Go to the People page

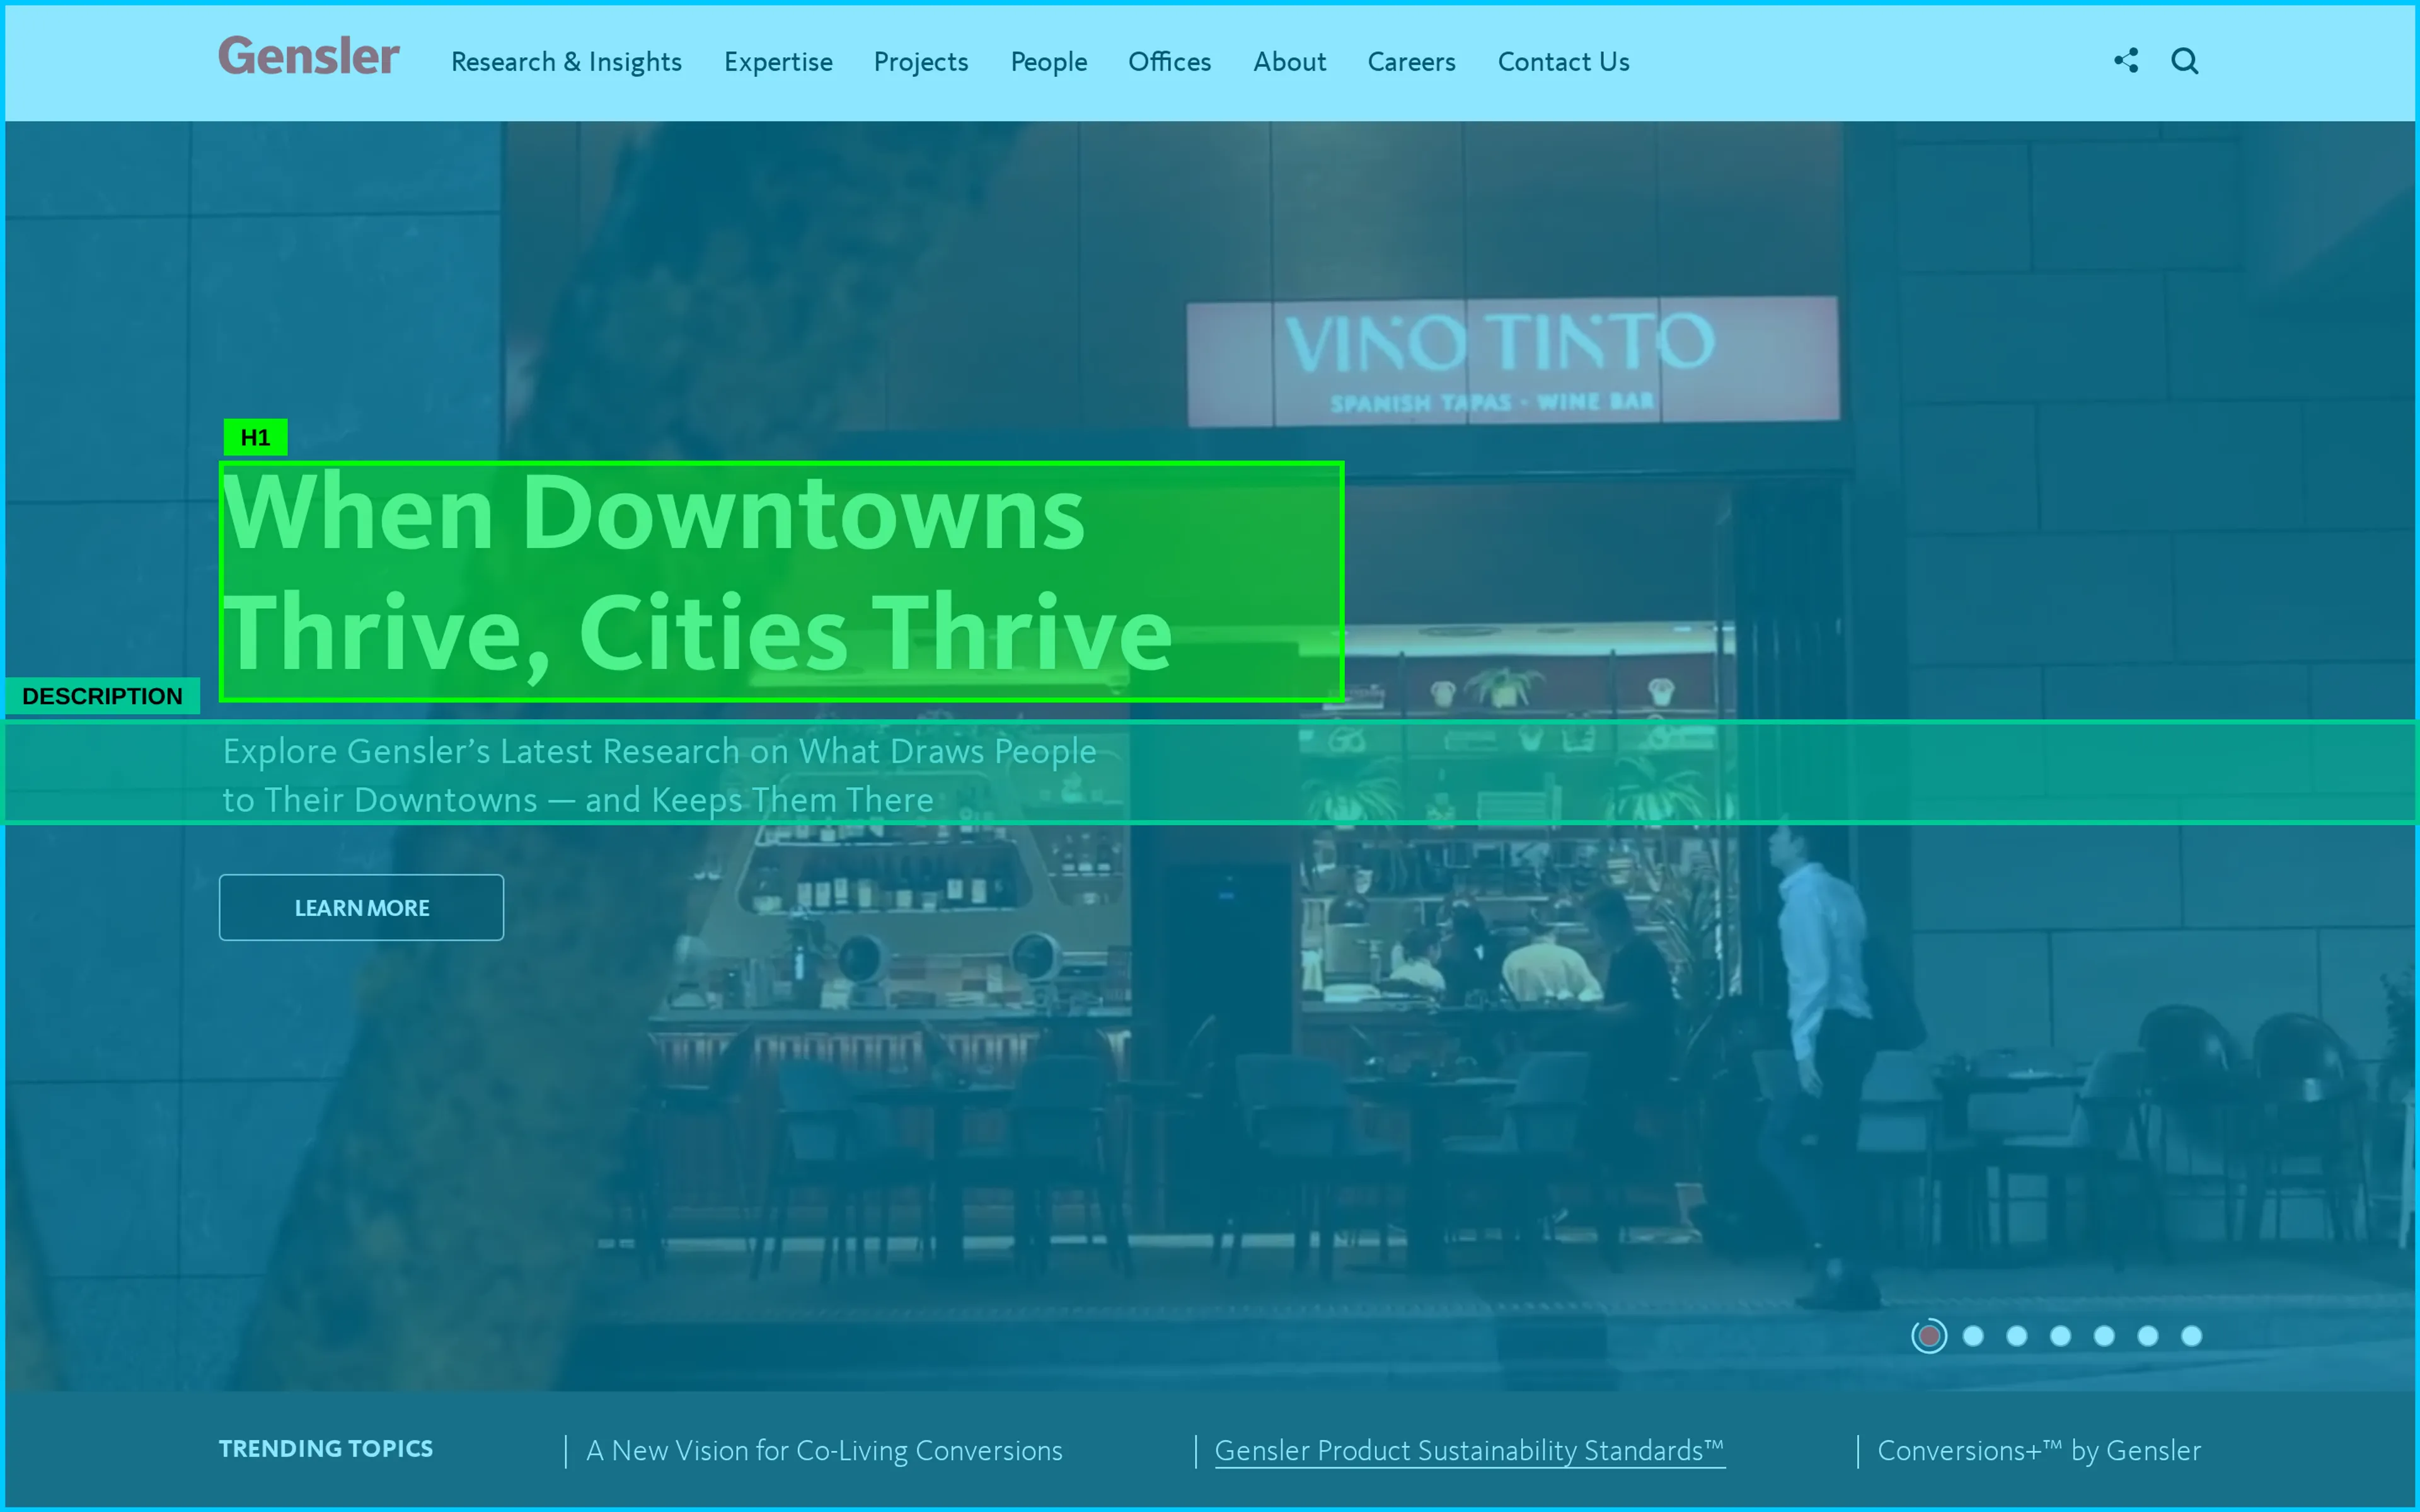tap(1048, 62)
